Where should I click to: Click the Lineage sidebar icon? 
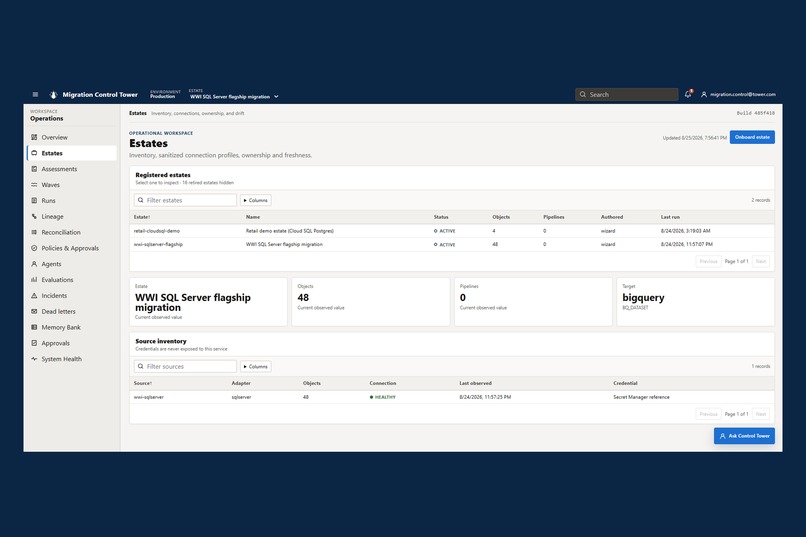click(34, 216)
